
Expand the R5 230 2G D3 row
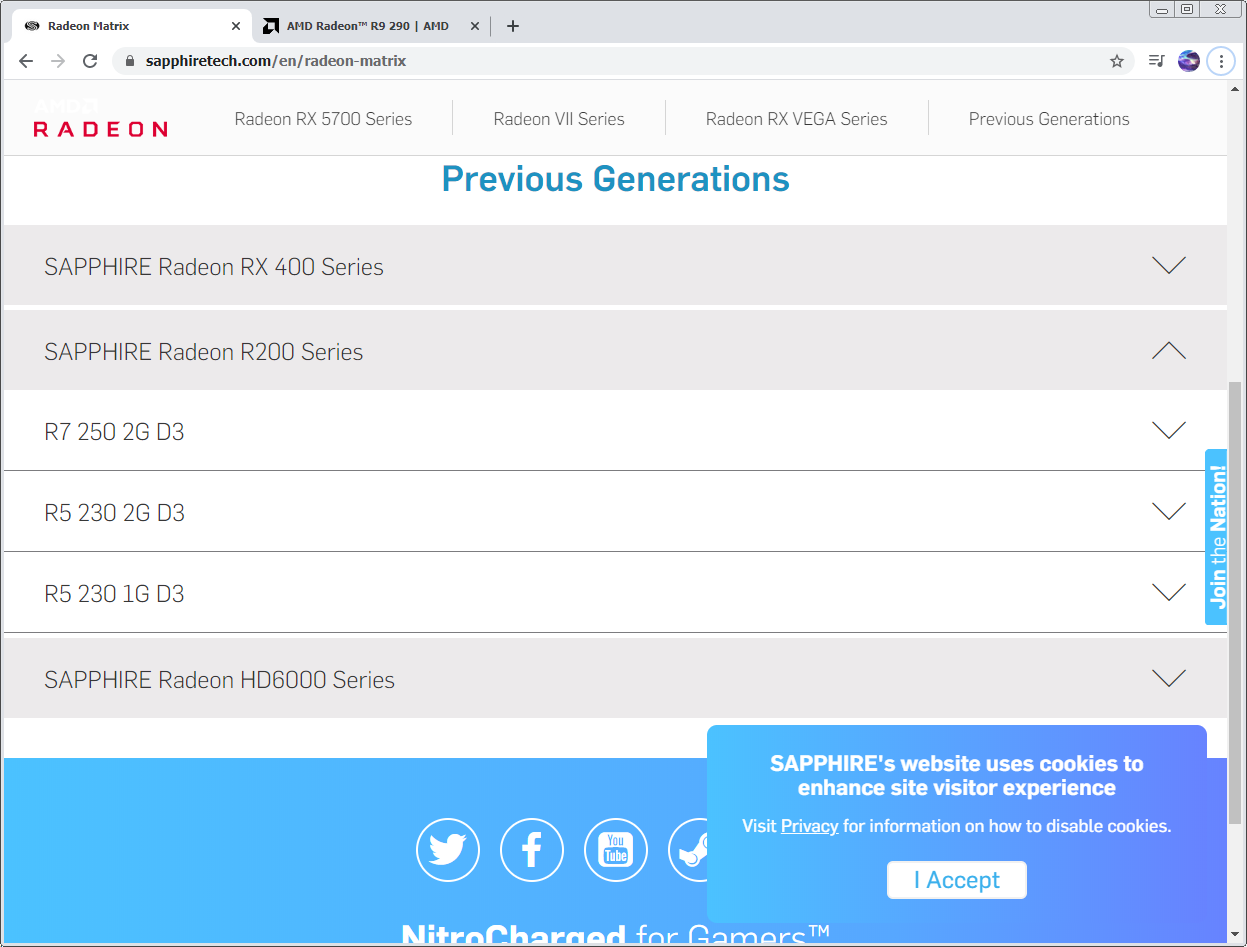pos(615,512)
